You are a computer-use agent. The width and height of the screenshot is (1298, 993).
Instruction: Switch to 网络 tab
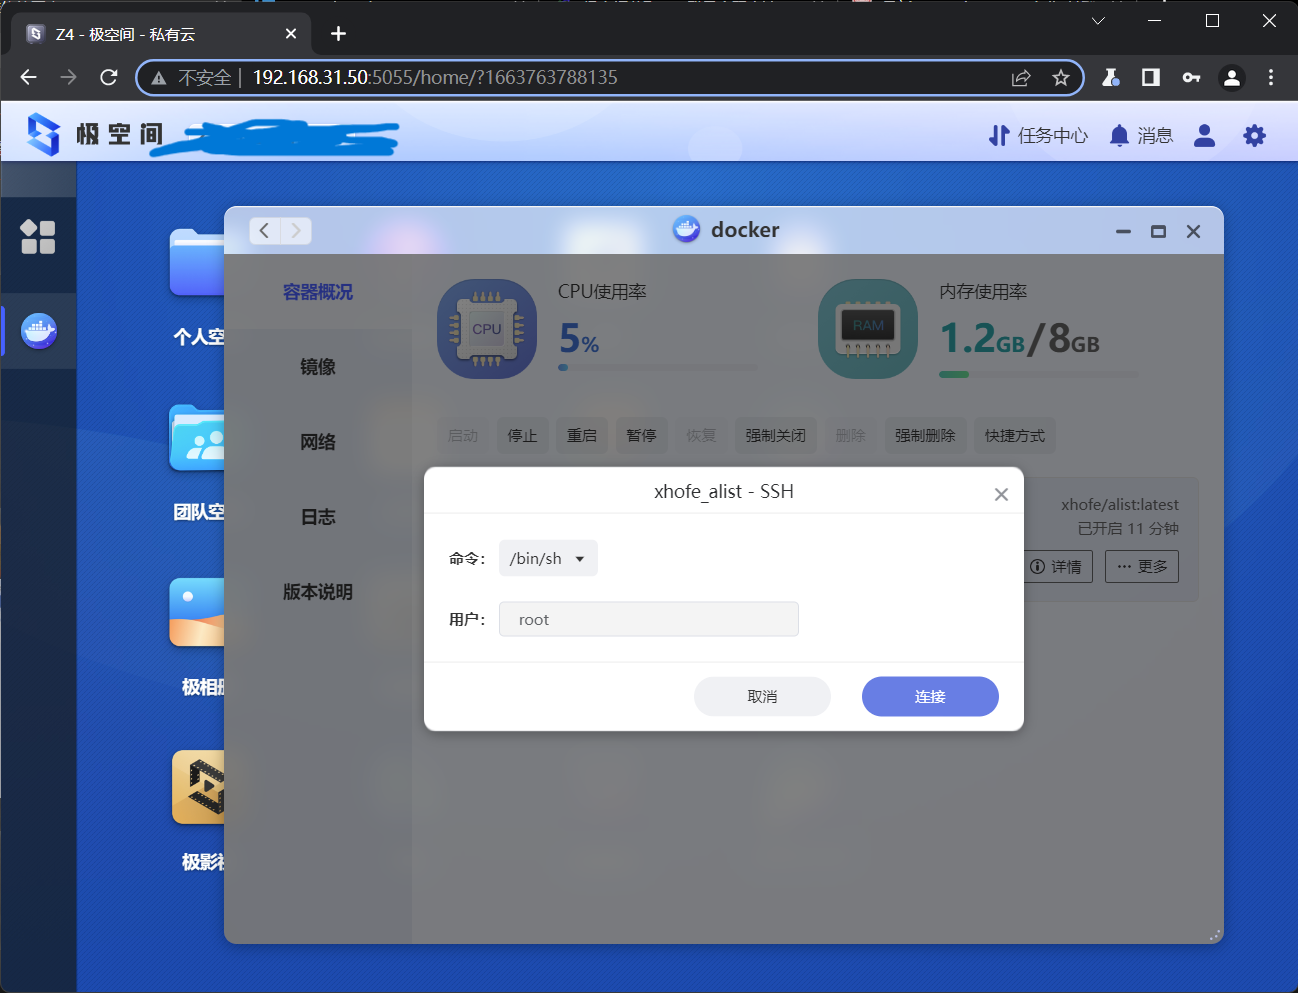pos(318,442)
